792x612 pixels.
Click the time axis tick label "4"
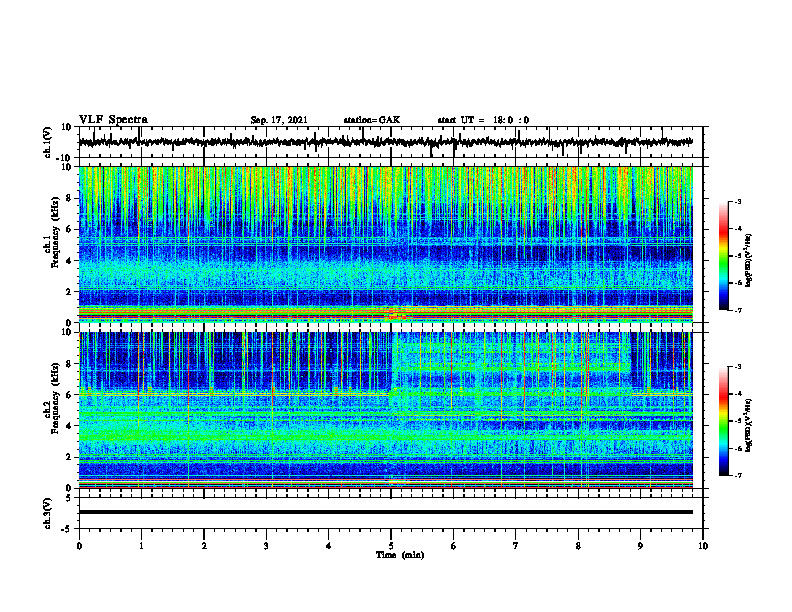tap(329, 546)
